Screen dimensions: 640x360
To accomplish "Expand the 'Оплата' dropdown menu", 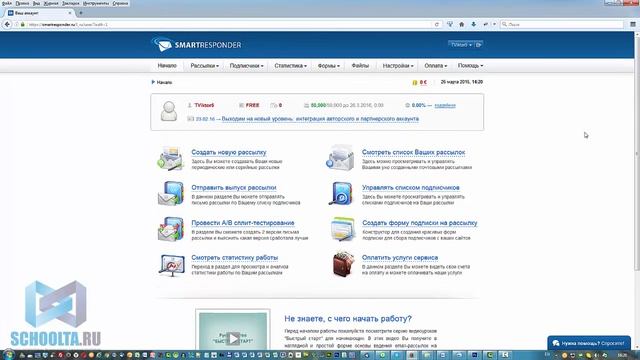I will [x=436, y=66].
